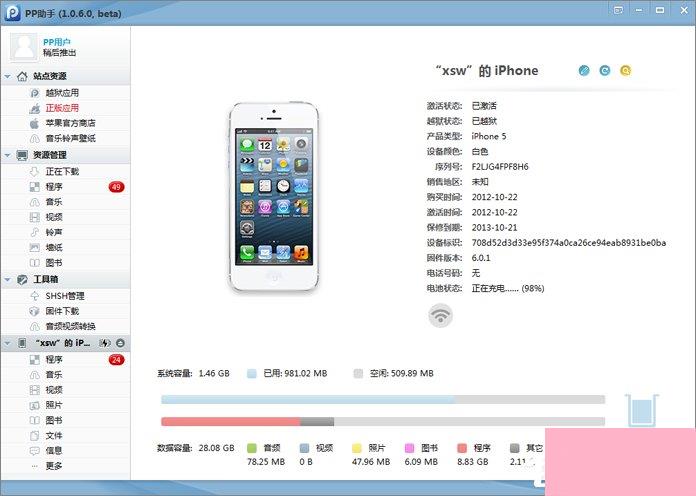Image resolution: width=696 pixels, height=496 pixels.
Task: Click firmware version 6.0.1
Action: pos(481,258)
